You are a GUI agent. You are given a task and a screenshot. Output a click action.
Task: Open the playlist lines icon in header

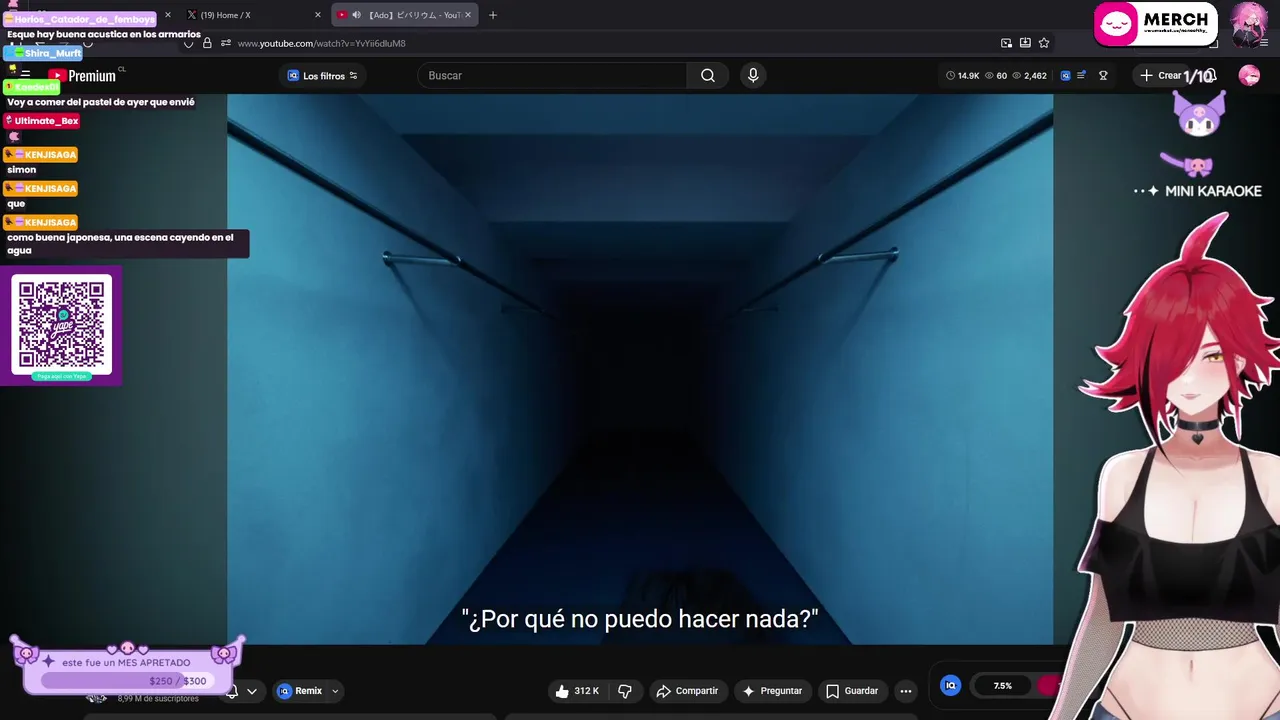click(1081, 76)
